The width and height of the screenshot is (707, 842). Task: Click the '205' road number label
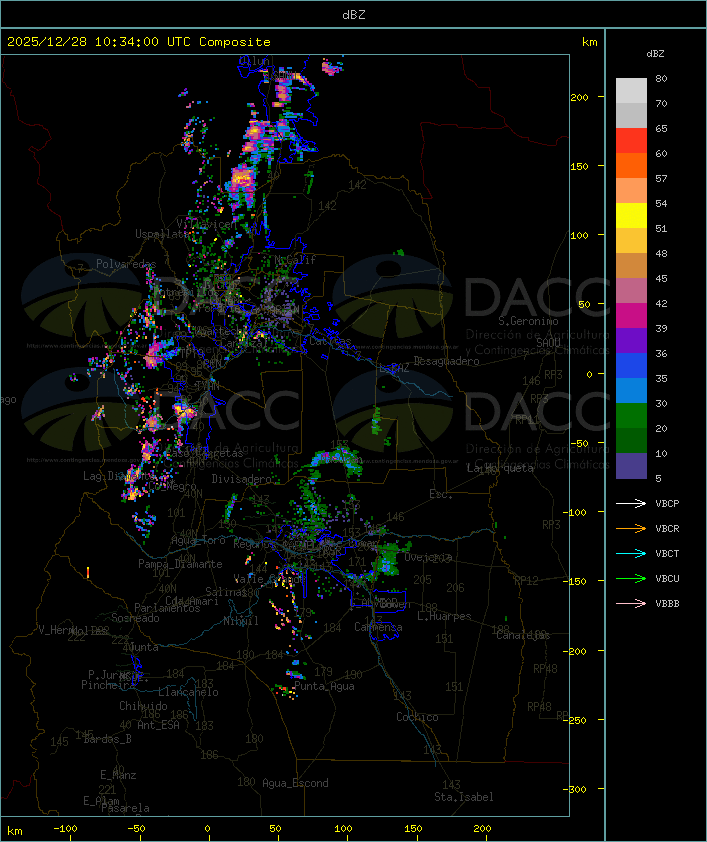coord(422,579)
